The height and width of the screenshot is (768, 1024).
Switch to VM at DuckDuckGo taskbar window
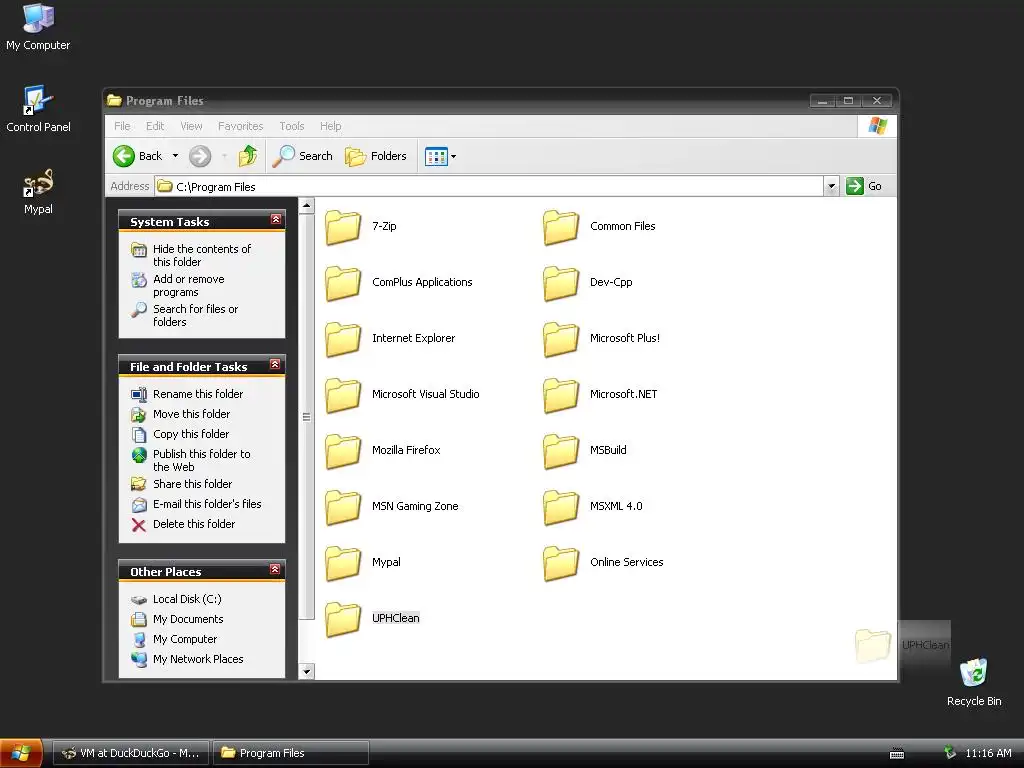(131, 753)
